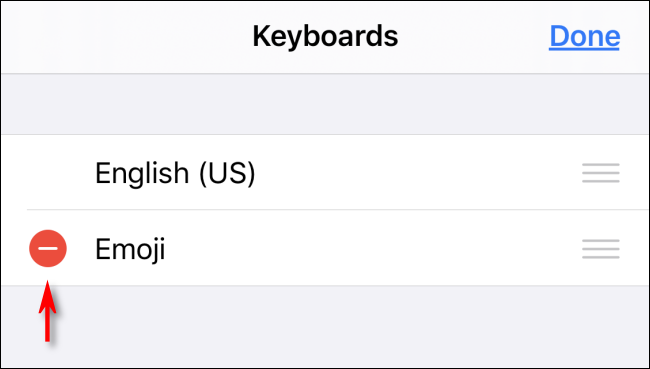Click the blank space left of the English (US) label
650x369 pixels.
click(x=48, y=172)
